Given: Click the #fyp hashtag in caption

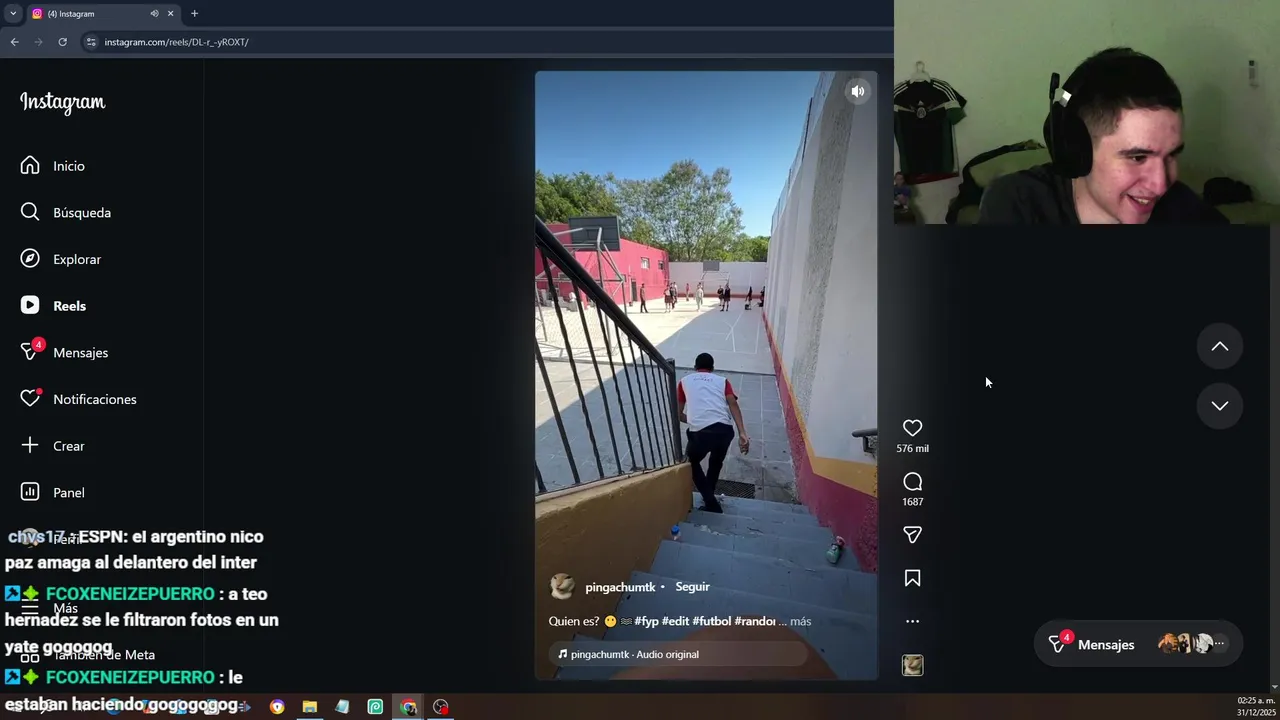Looking at the screenshot, I should click(646, 621).
